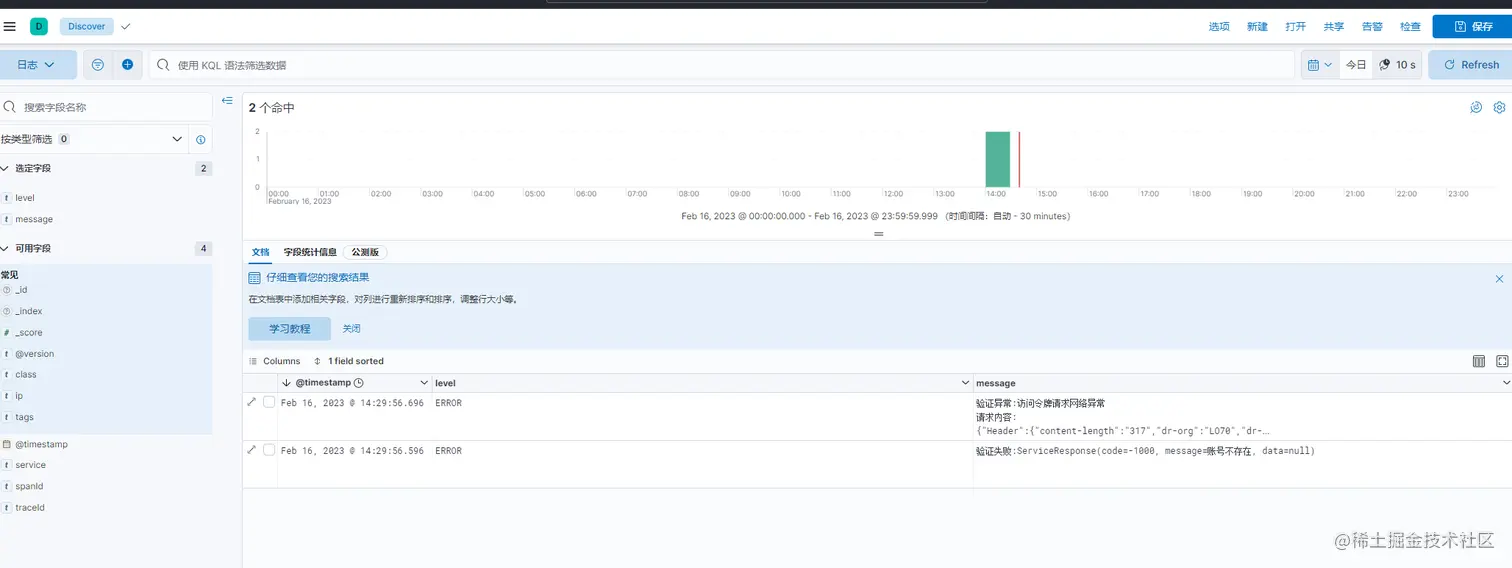Open the chart settings gear icon
The image size is (1512, 568).
coord(1499,107)
